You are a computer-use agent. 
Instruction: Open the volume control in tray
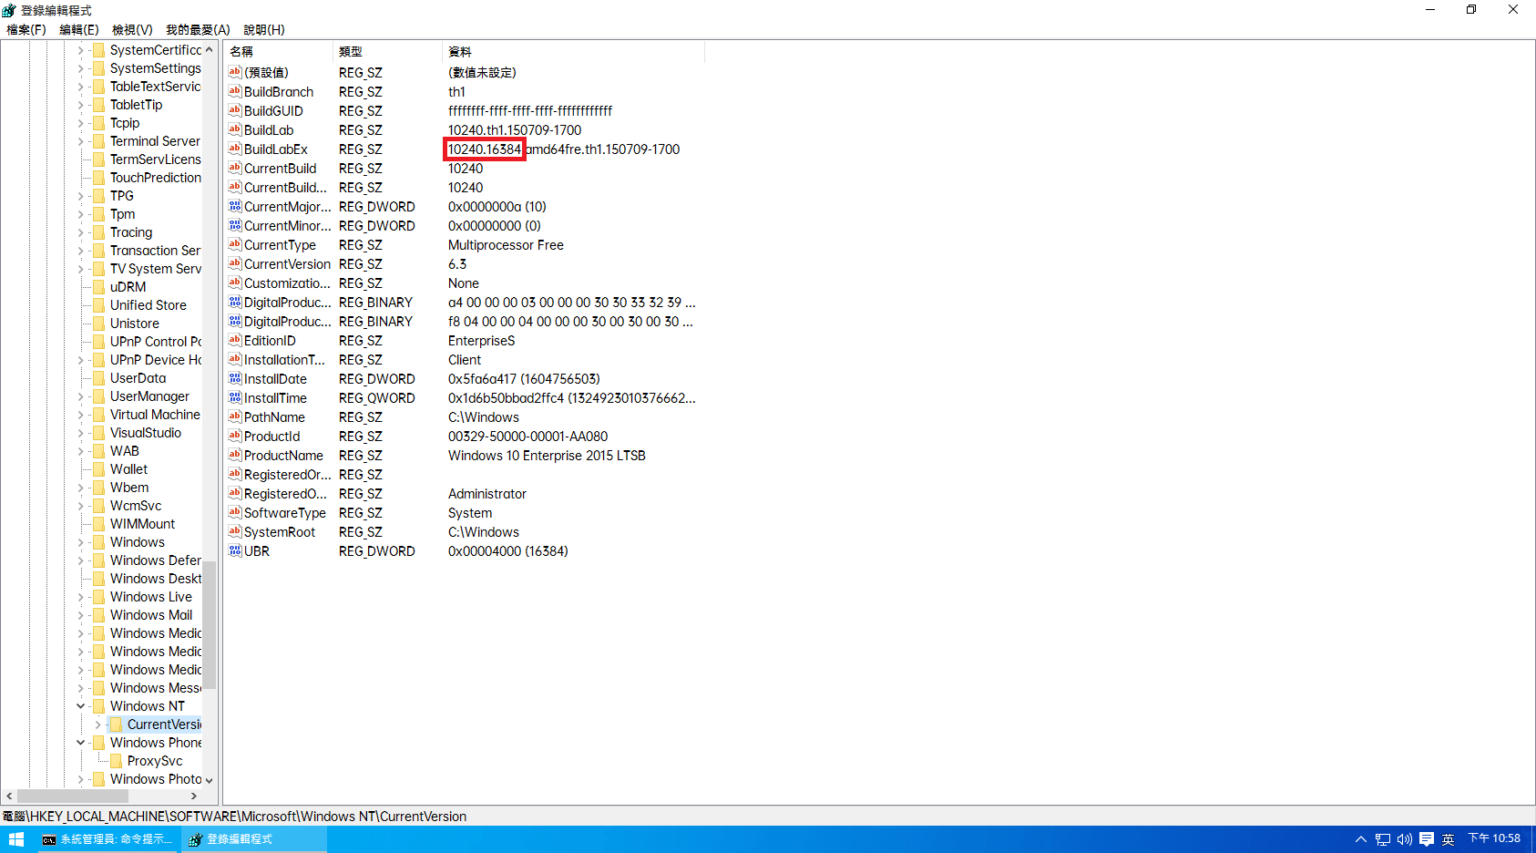click(1404, 839)
